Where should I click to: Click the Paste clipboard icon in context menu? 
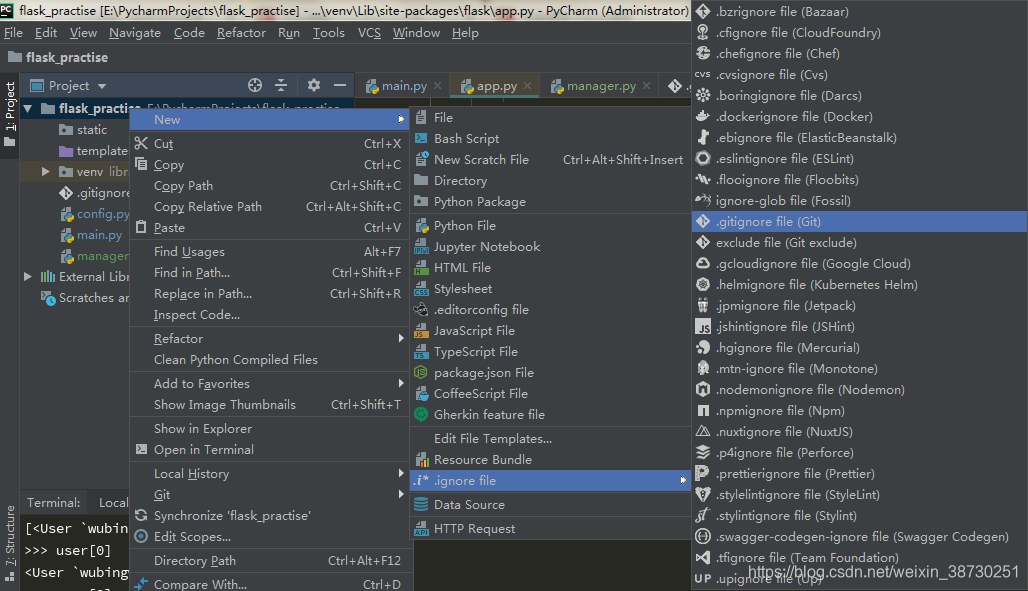(x=141, y=227)
